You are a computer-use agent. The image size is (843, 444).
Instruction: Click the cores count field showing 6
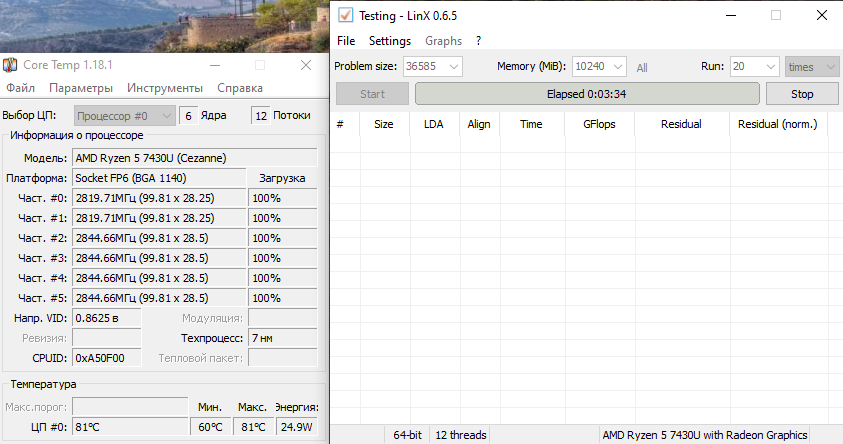coord(188,116)
